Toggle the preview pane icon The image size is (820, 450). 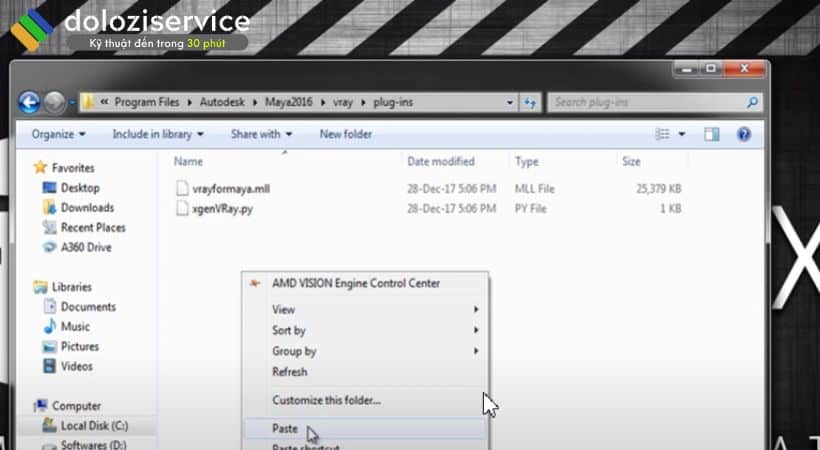tap(711, 134)
